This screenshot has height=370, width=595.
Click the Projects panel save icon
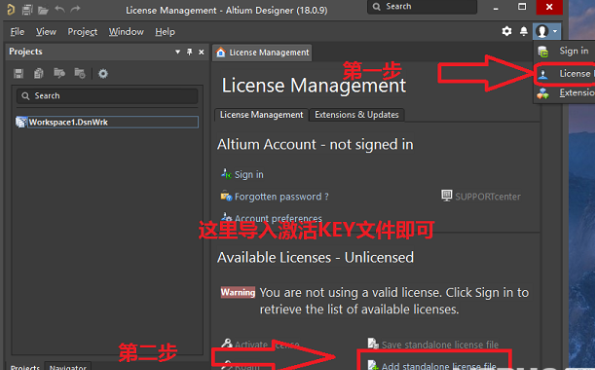coord(19,73)
